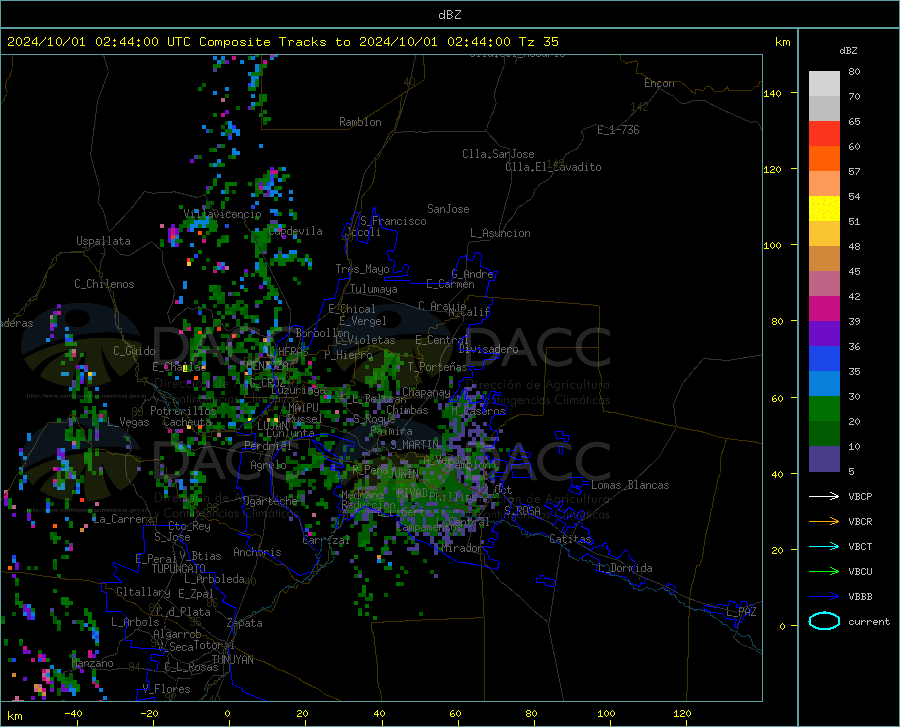Viewport: 900px width, 727px height.
Task: Click the blue VBBB arrow legend icon
Action: (x=824, y=597)
